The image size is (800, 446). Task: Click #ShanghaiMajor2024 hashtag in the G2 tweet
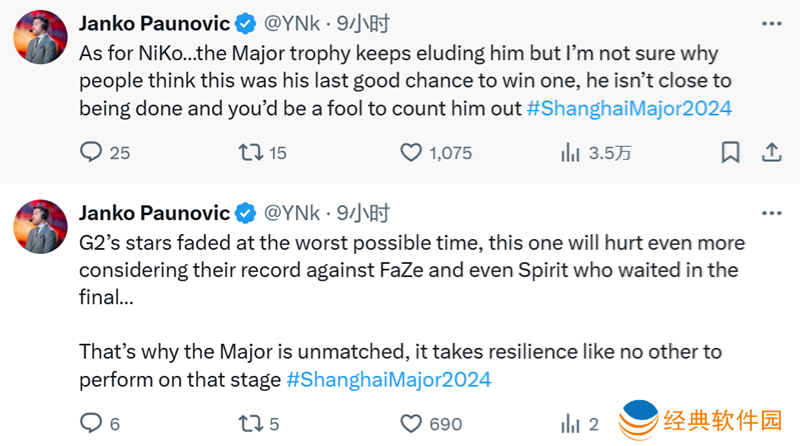point(389,380)
